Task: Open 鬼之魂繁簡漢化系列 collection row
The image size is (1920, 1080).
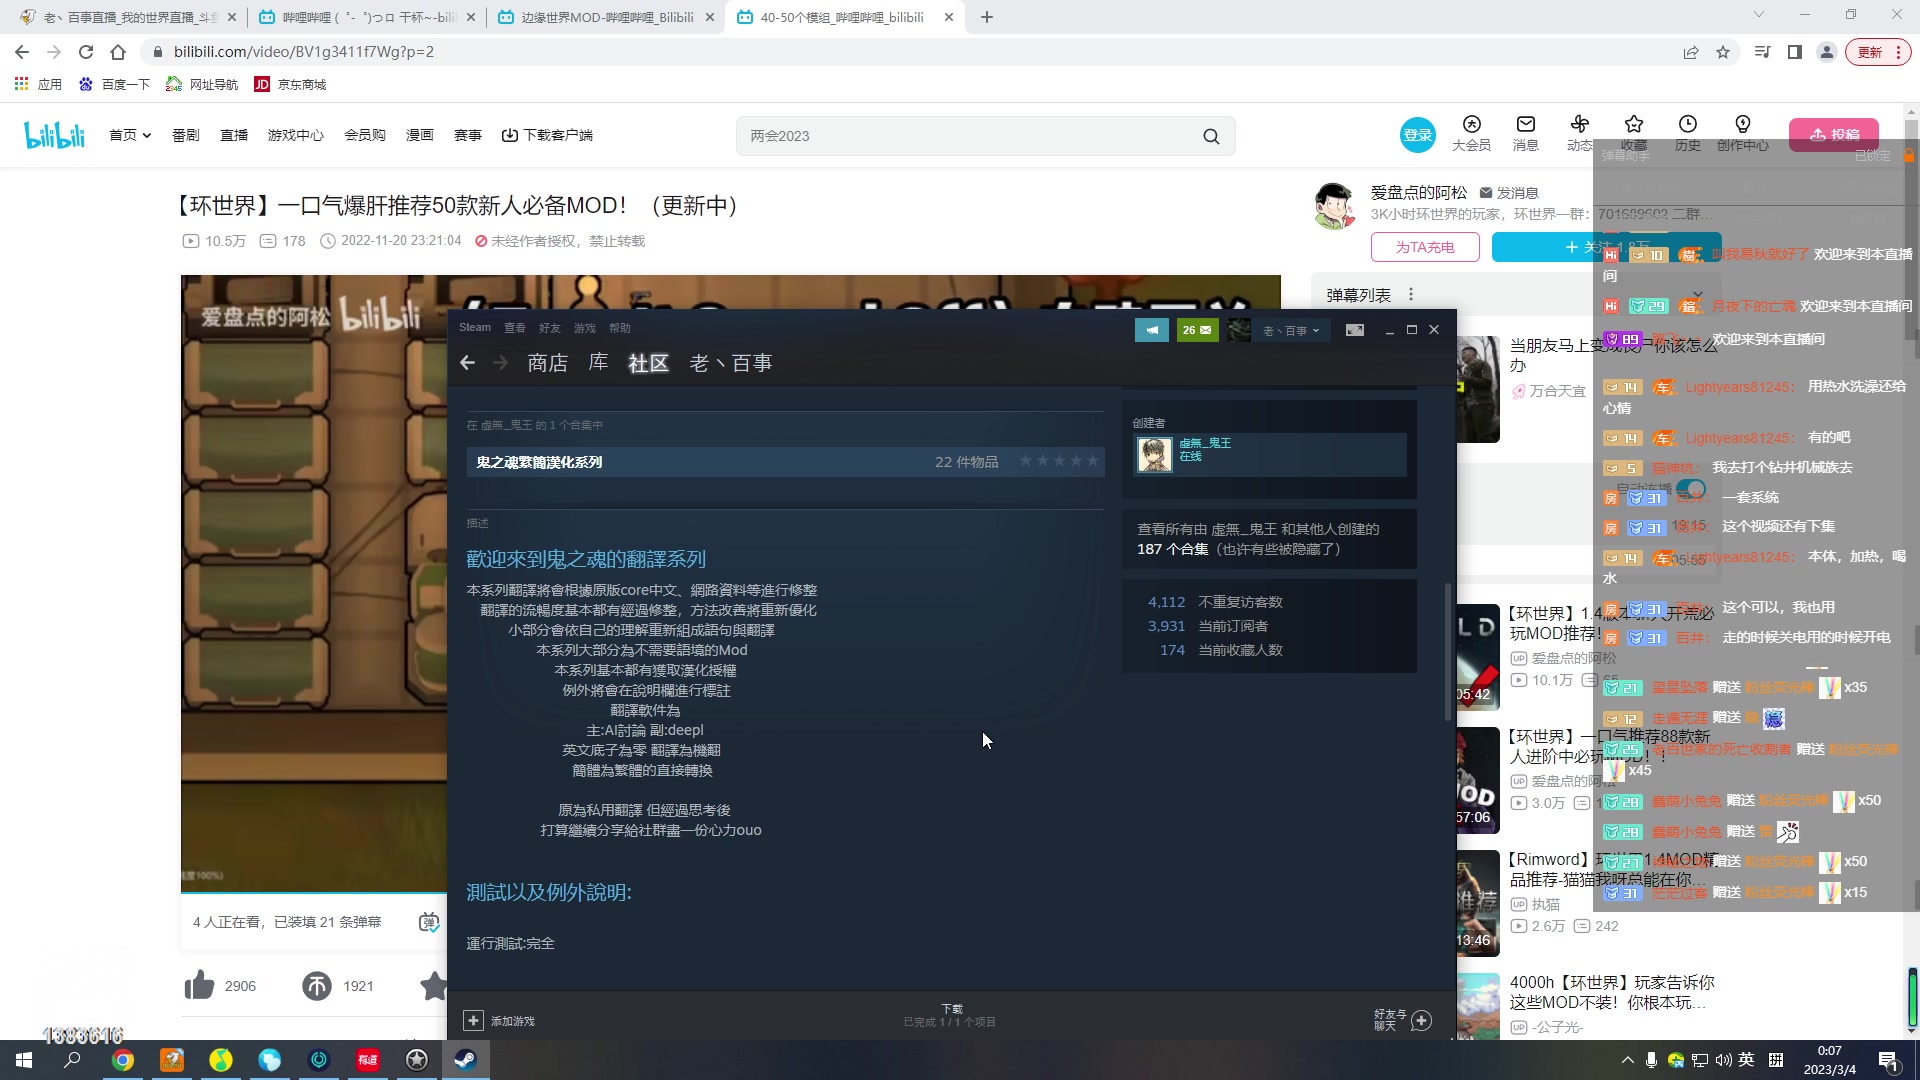Action: (785, 462)
